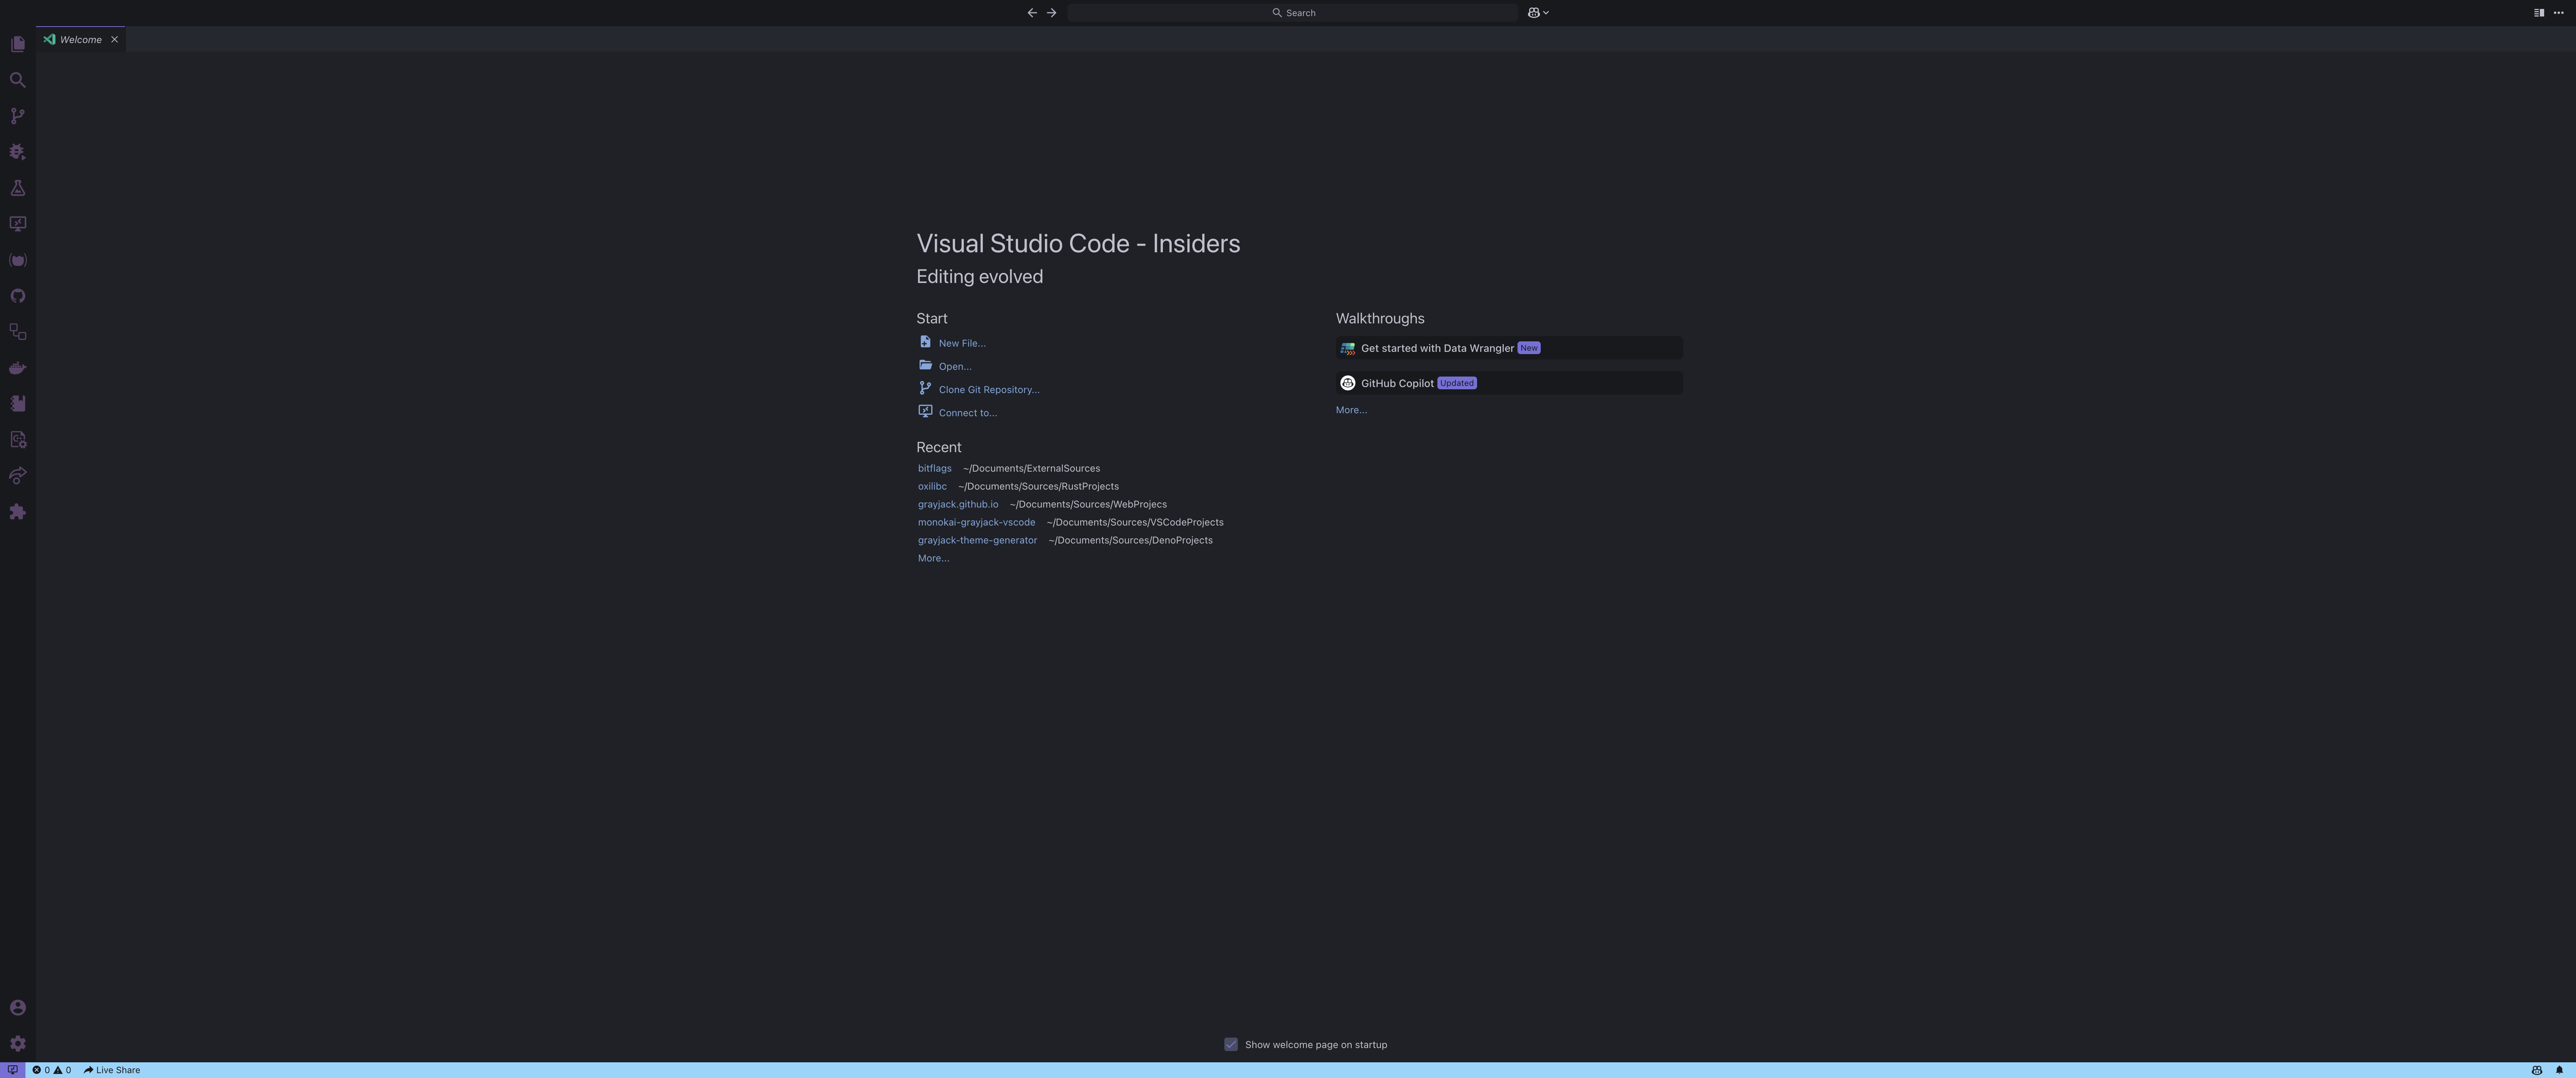The width and height of the screenshot is (2576, 1078).
Task: Expand More recent projects list
Action: 933,558
